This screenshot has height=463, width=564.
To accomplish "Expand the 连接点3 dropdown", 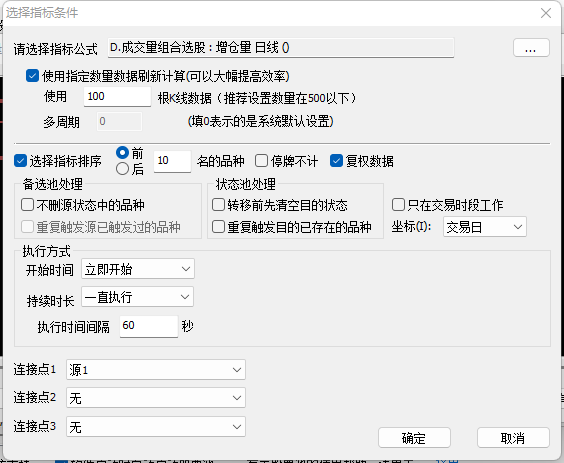I will (x=156, y=427).
